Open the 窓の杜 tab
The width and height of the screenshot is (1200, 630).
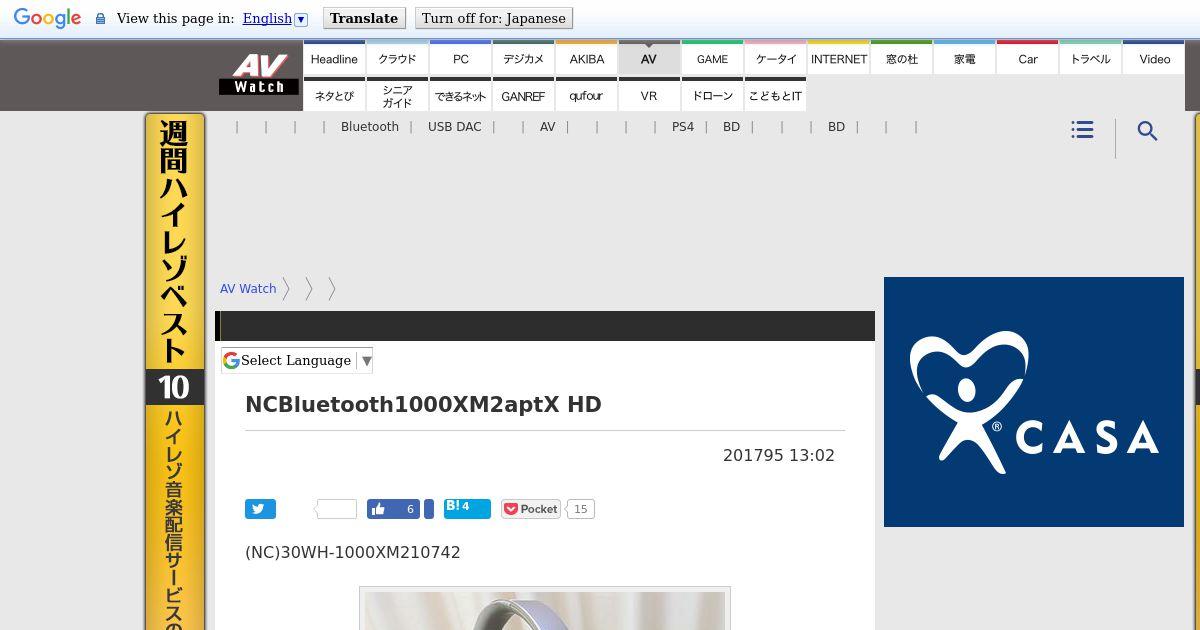[902, 58]
